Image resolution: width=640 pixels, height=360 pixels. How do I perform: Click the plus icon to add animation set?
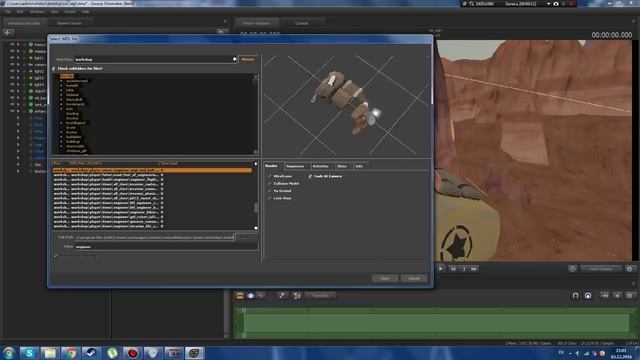click(8, 32)
